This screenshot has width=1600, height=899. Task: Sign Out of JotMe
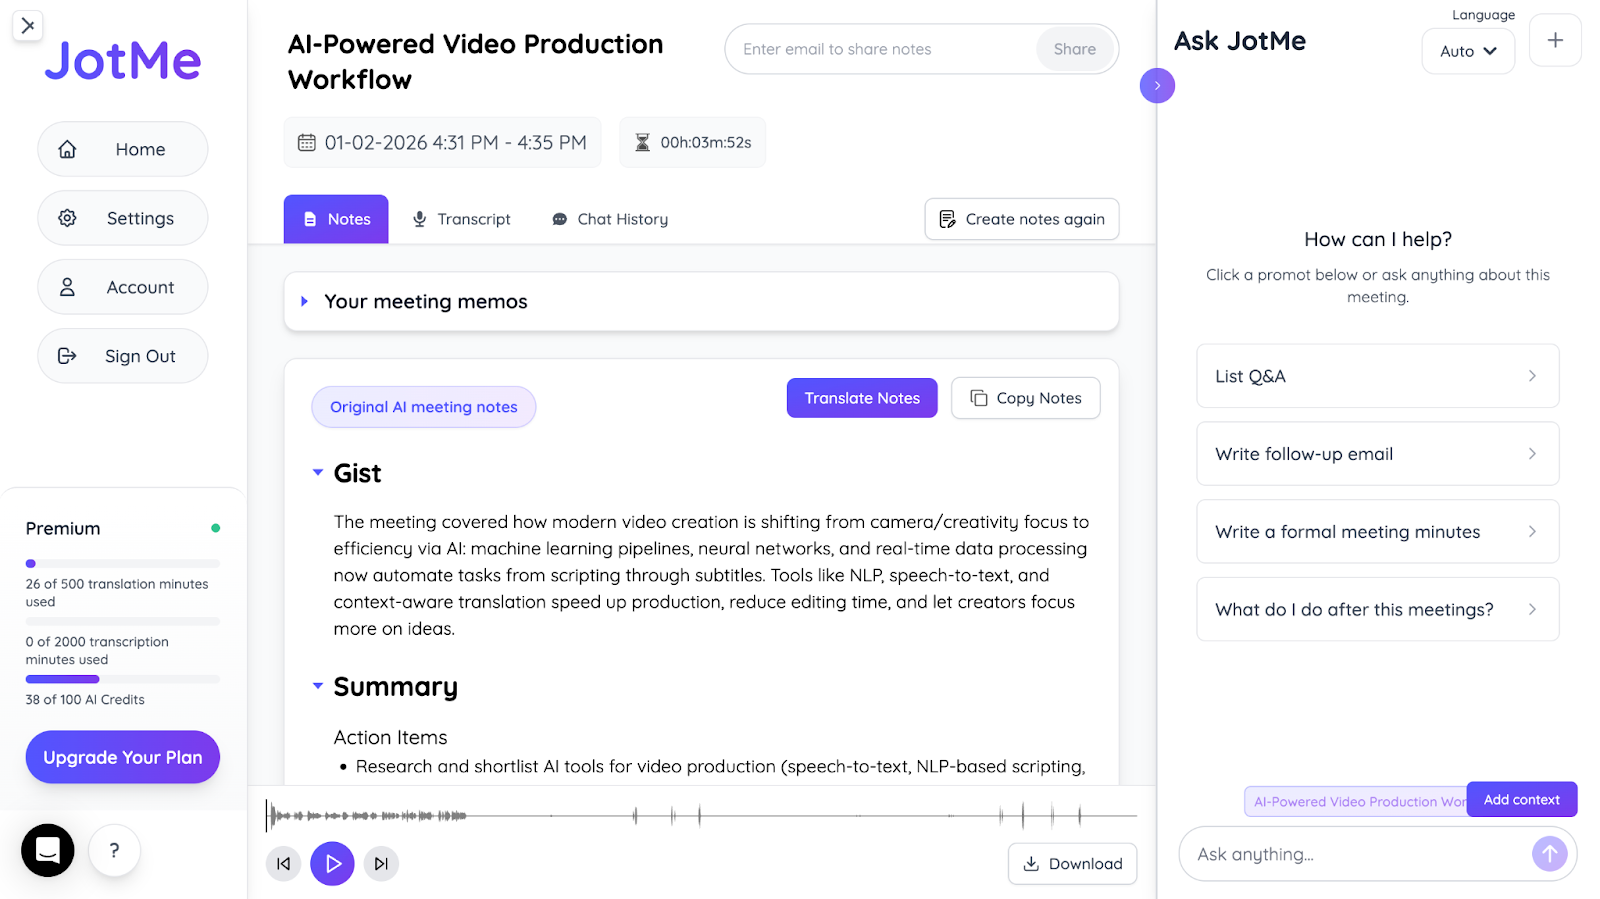[x=123, y=356]
